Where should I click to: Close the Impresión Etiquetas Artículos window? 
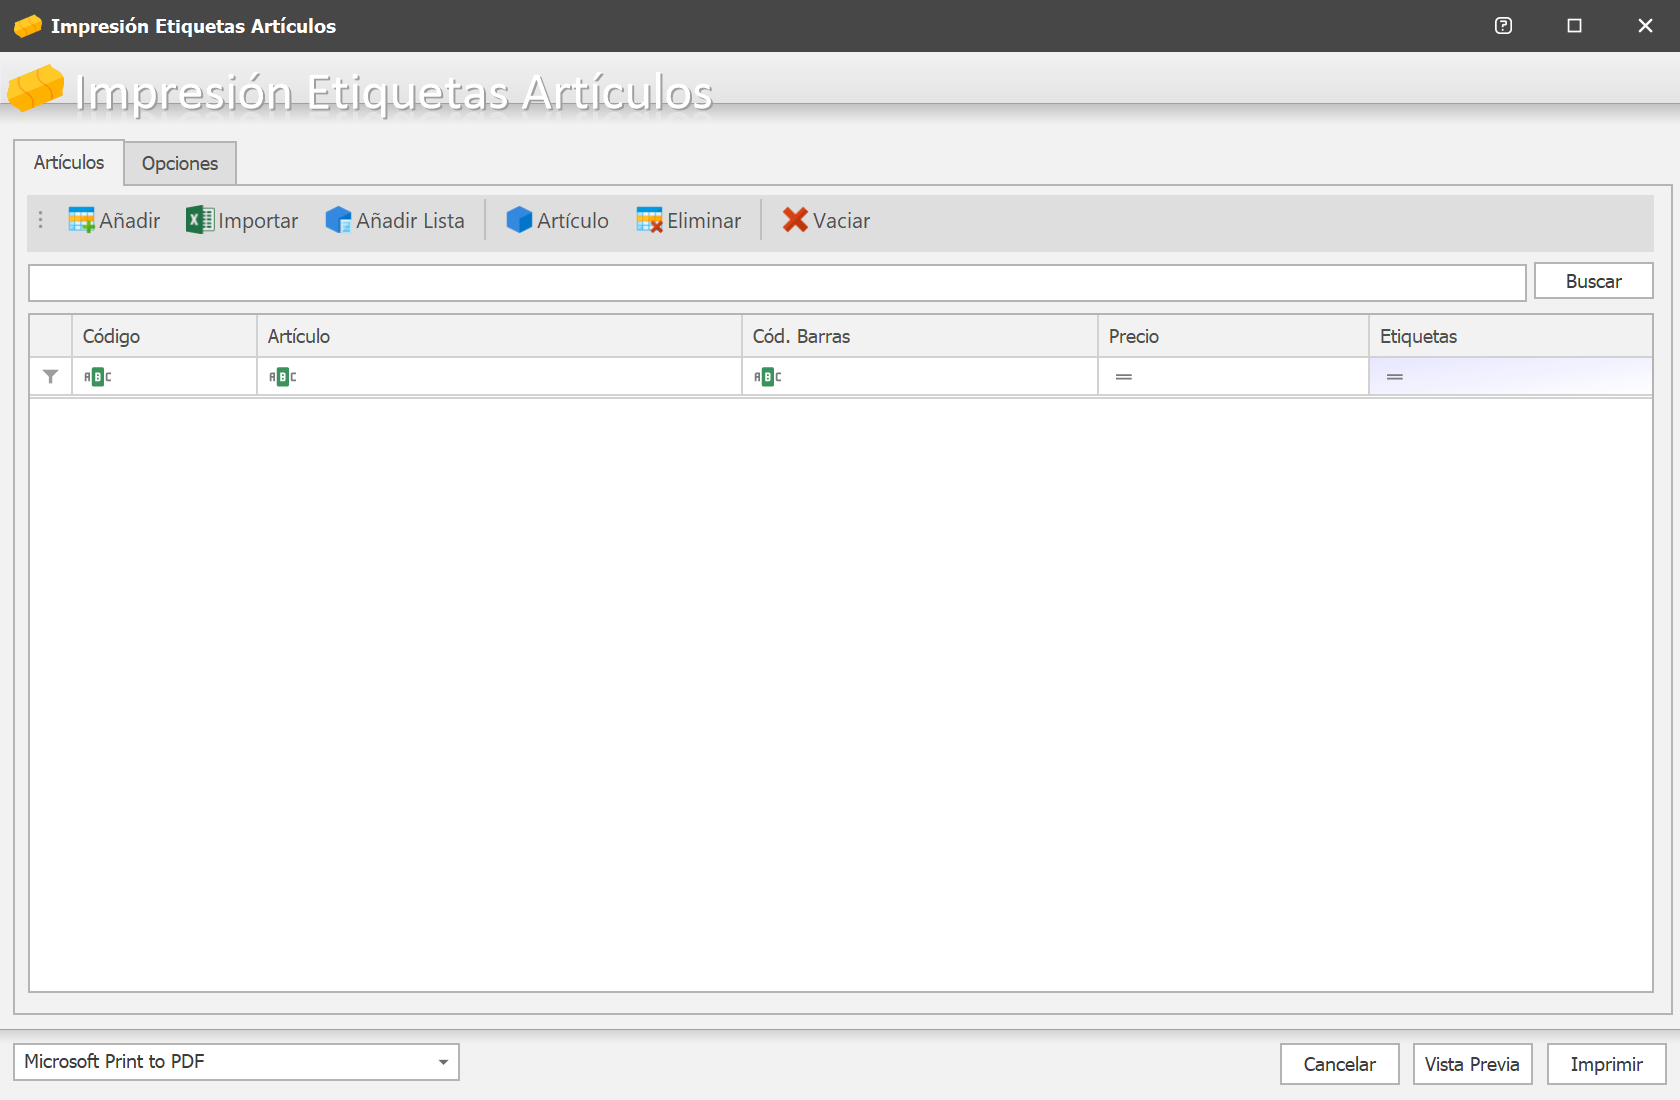coord(1645,26)
